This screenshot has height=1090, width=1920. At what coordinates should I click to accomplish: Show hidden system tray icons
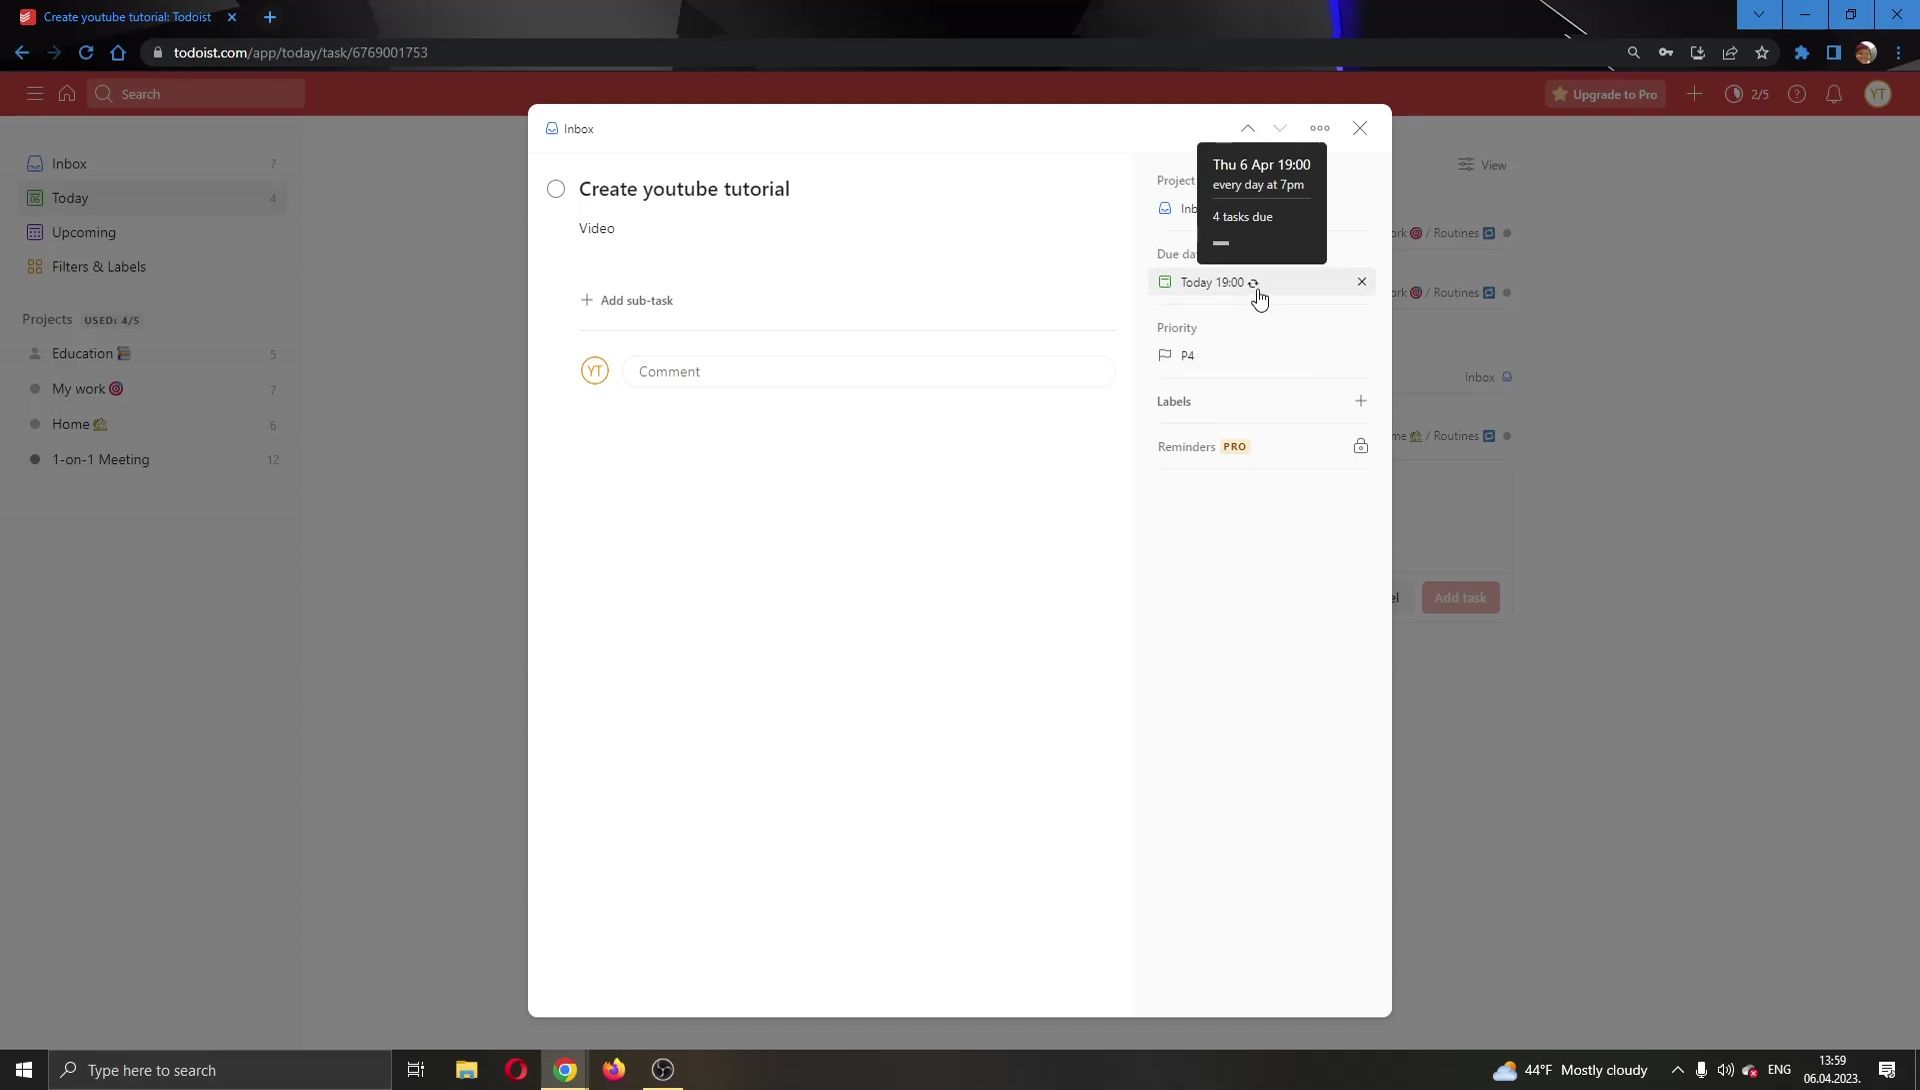pos(1678,1070)
